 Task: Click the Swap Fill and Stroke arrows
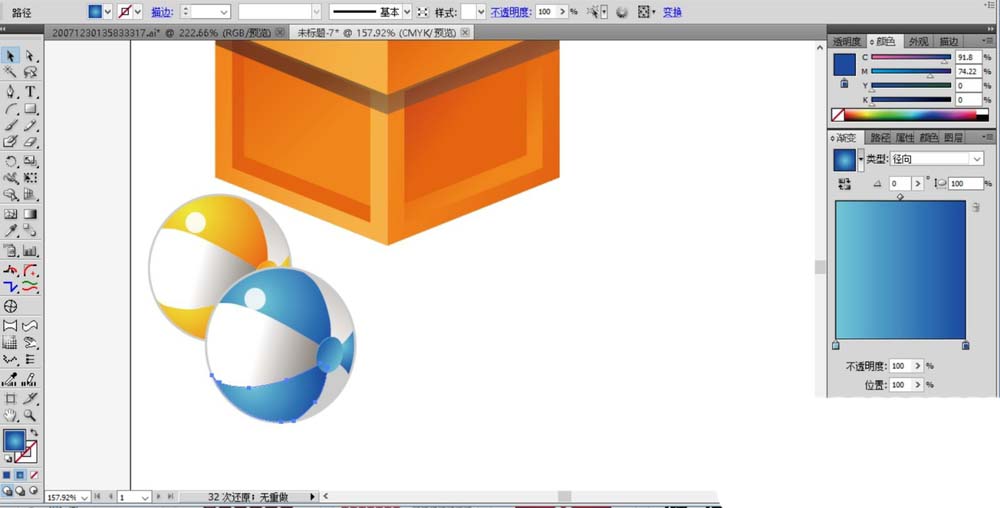click(34, 433)
